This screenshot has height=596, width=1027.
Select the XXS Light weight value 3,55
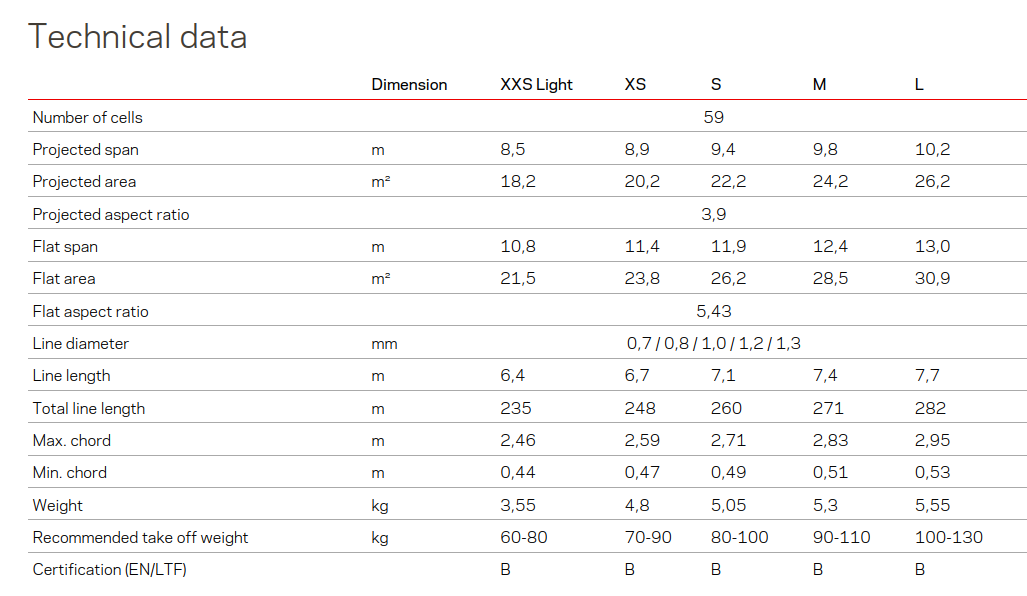(x=518, y=506)
